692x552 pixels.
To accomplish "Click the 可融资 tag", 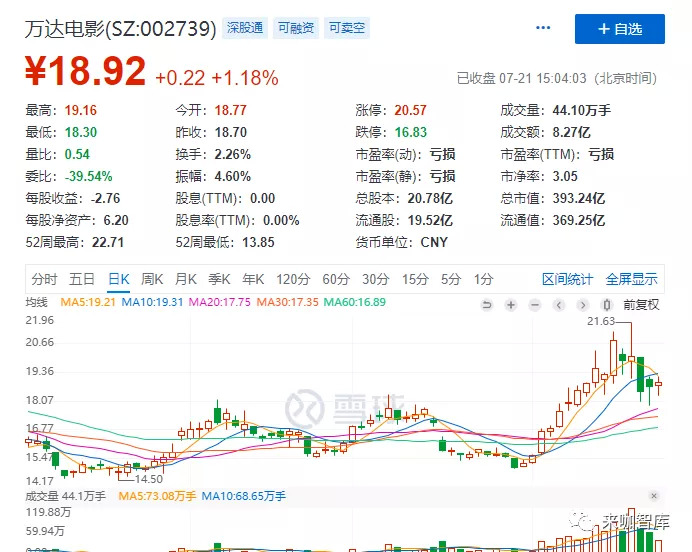I will tap(296, 28).
